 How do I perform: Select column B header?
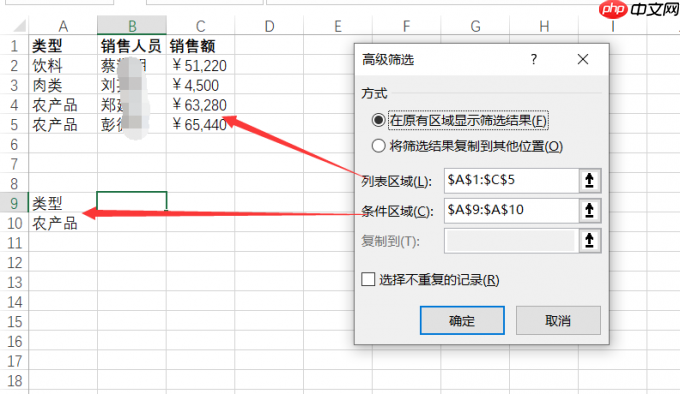(132, 26)
